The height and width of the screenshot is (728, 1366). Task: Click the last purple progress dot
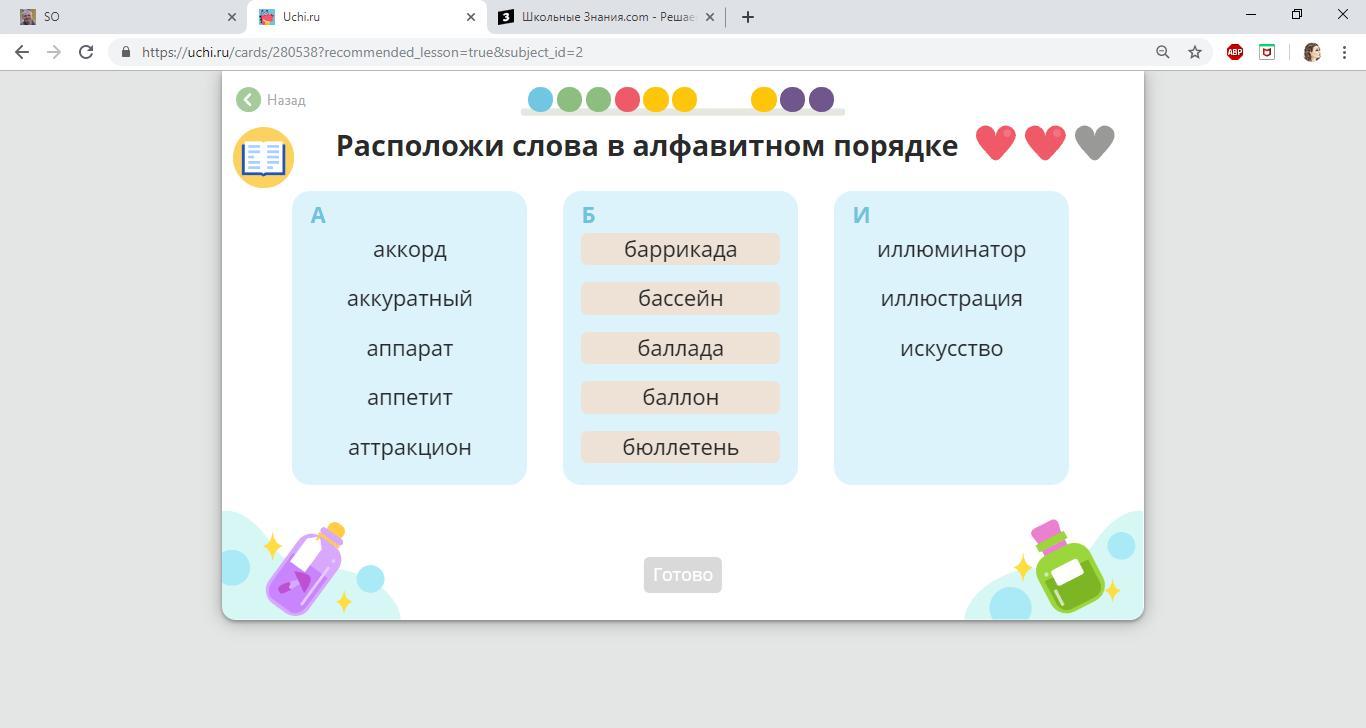pyautogui.click(x=821, y=99)
